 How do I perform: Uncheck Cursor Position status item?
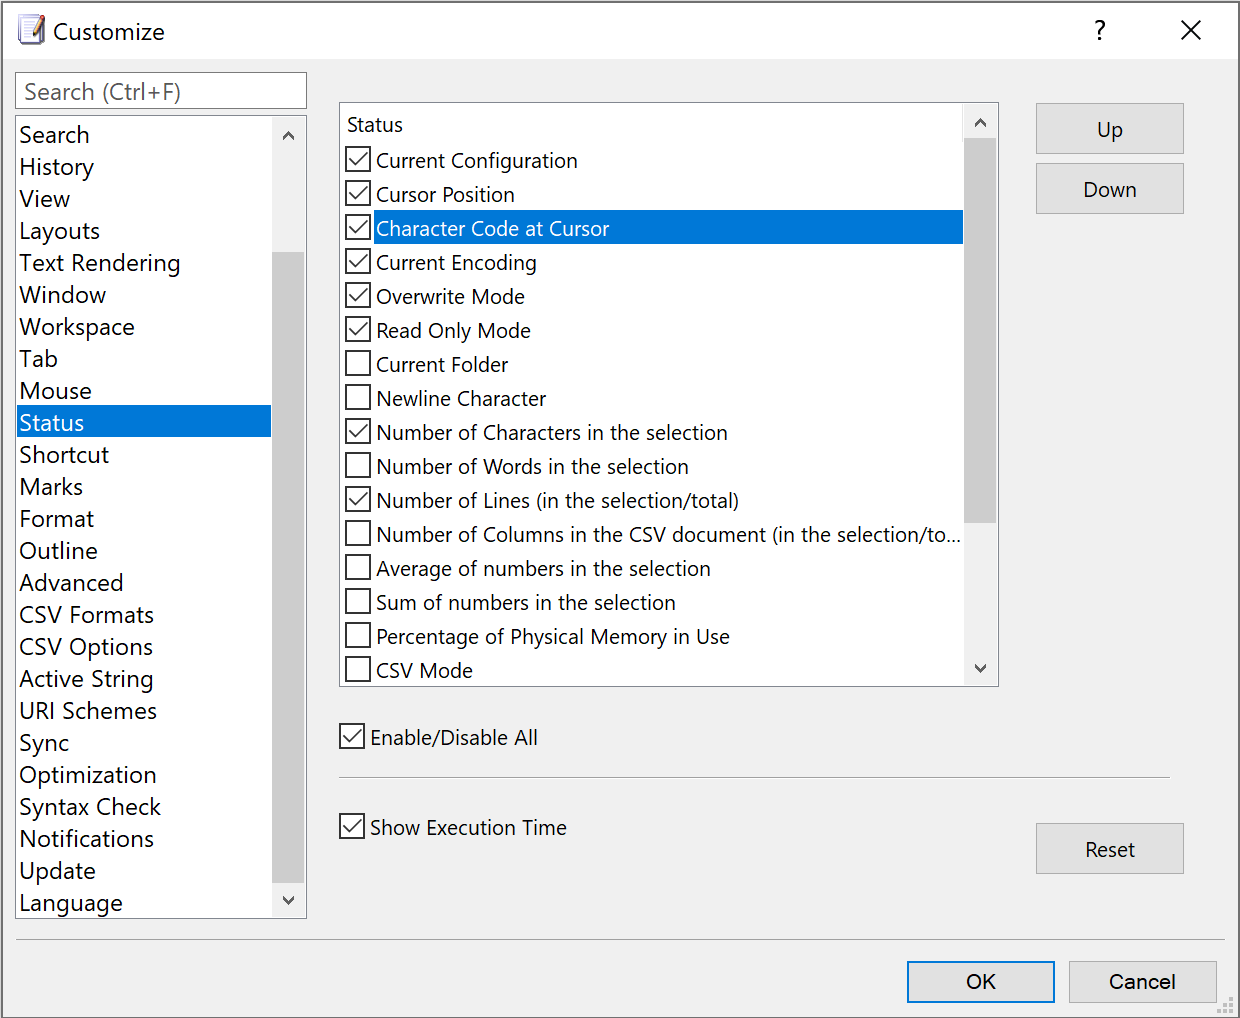(x=358, y=193)
